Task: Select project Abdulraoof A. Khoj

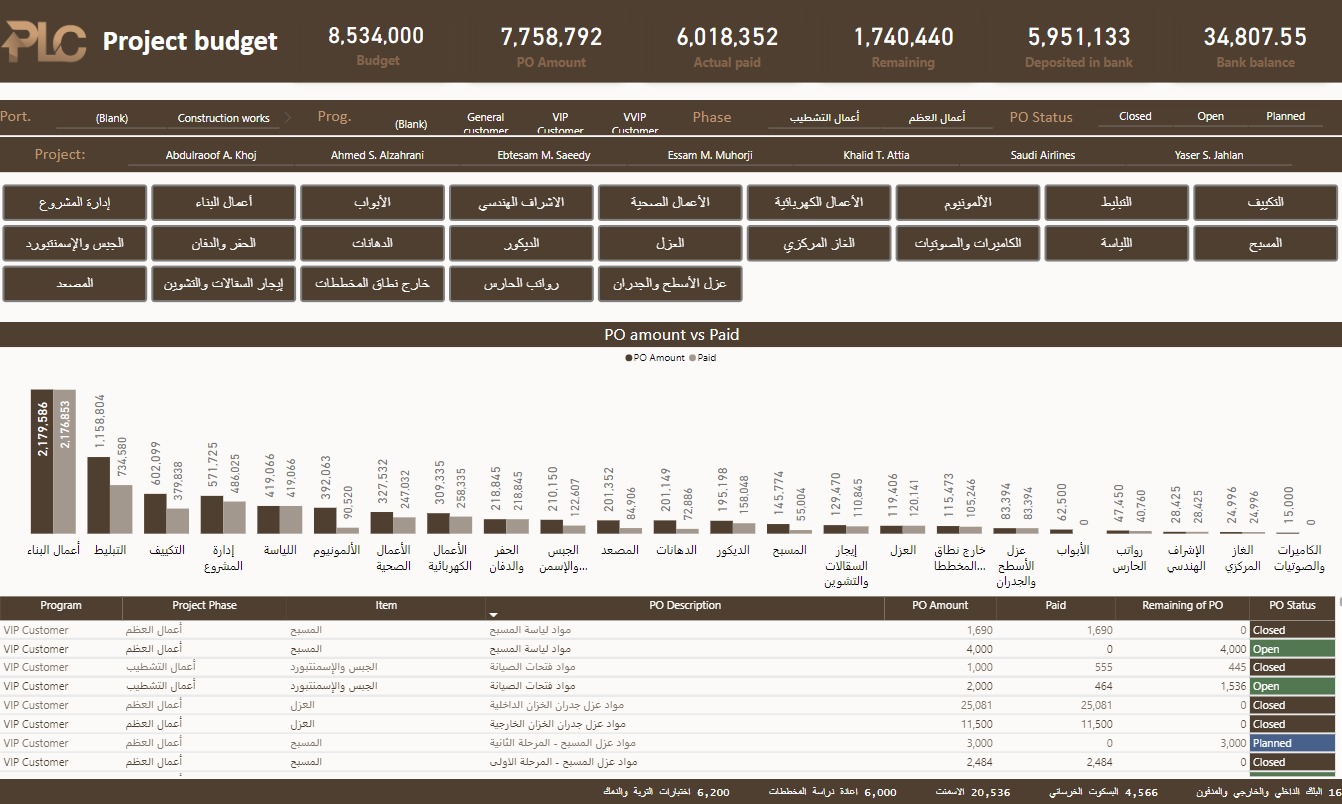Action: (x=211, y=155)
